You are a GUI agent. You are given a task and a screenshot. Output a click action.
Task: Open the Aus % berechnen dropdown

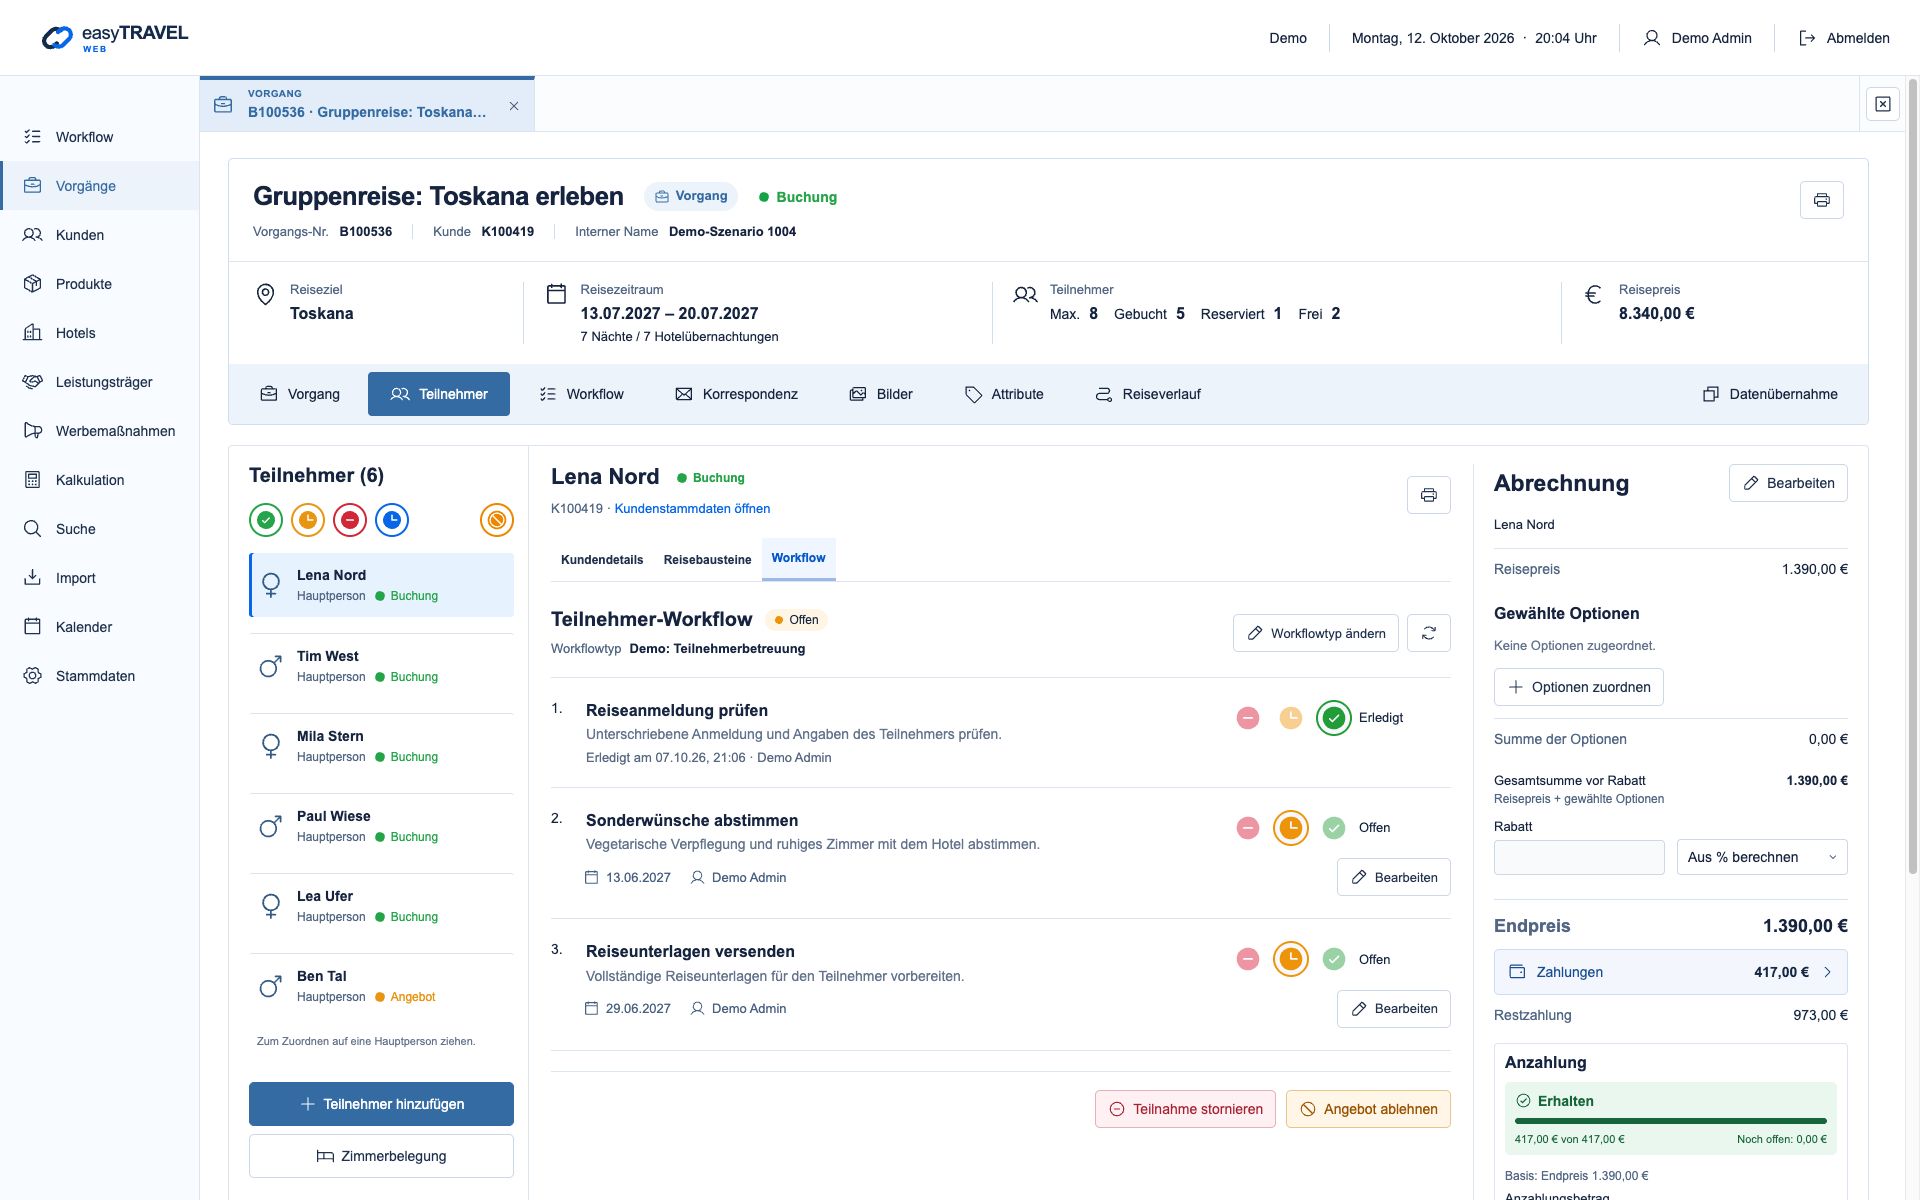coord(1762,857)
